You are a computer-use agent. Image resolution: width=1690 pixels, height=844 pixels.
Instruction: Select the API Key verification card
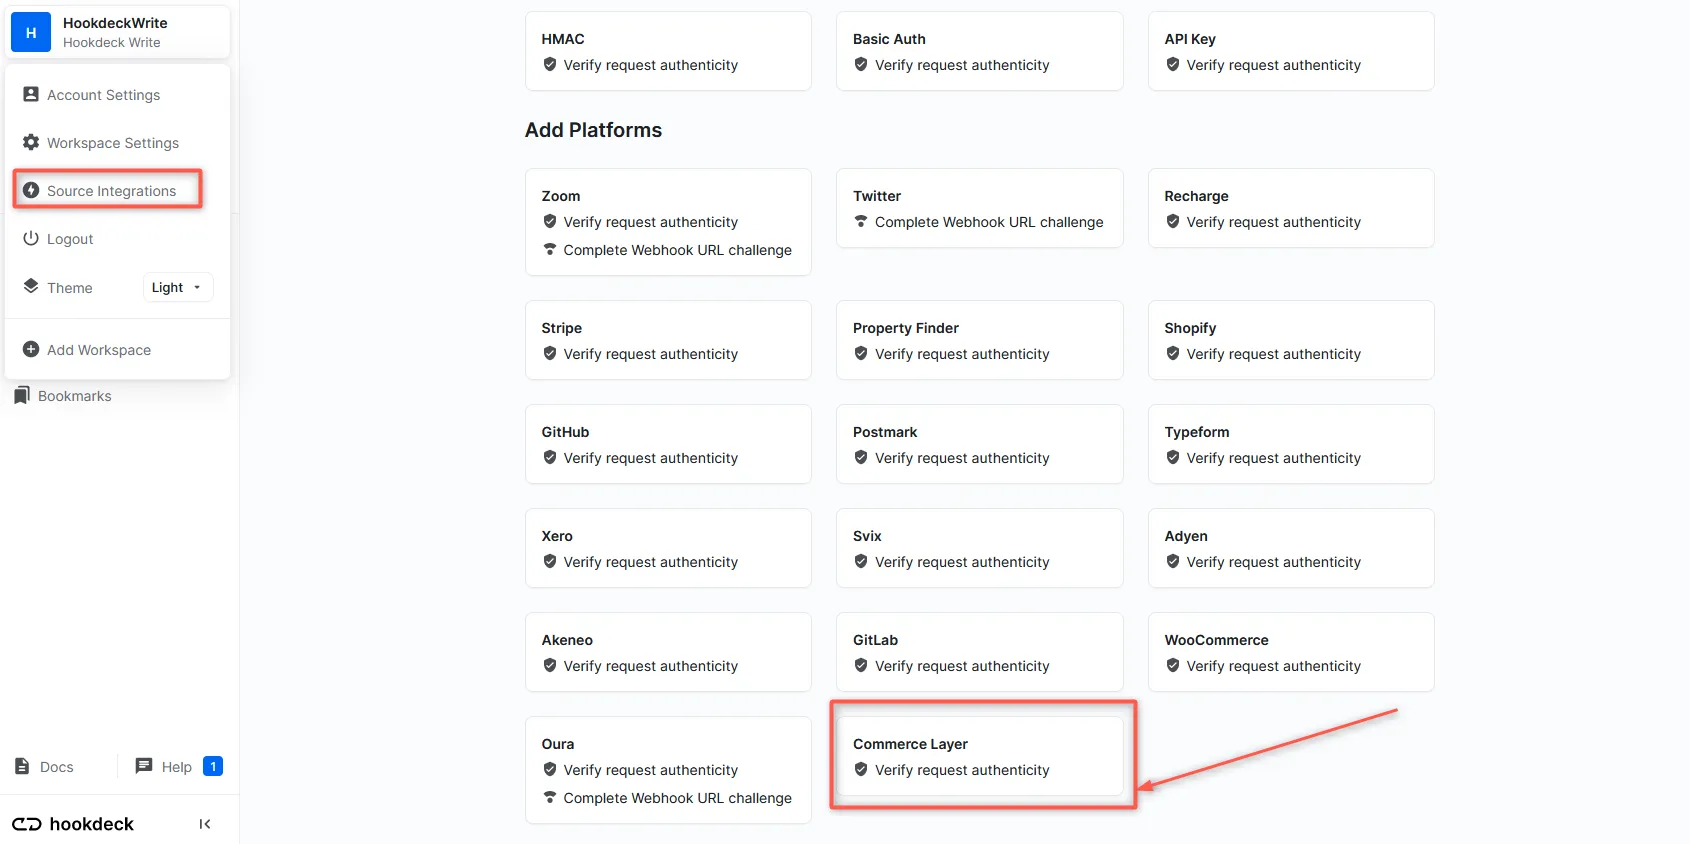[x=1291, y=51]
